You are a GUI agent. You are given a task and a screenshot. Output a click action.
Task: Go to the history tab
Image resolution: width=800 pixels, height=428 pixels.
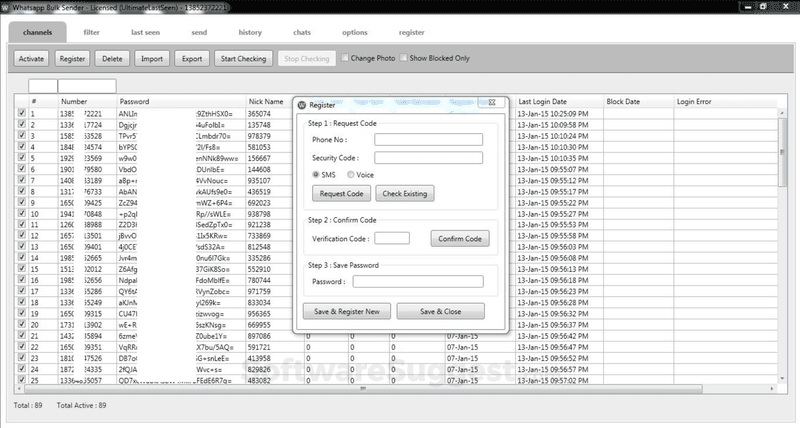point(250,33)
